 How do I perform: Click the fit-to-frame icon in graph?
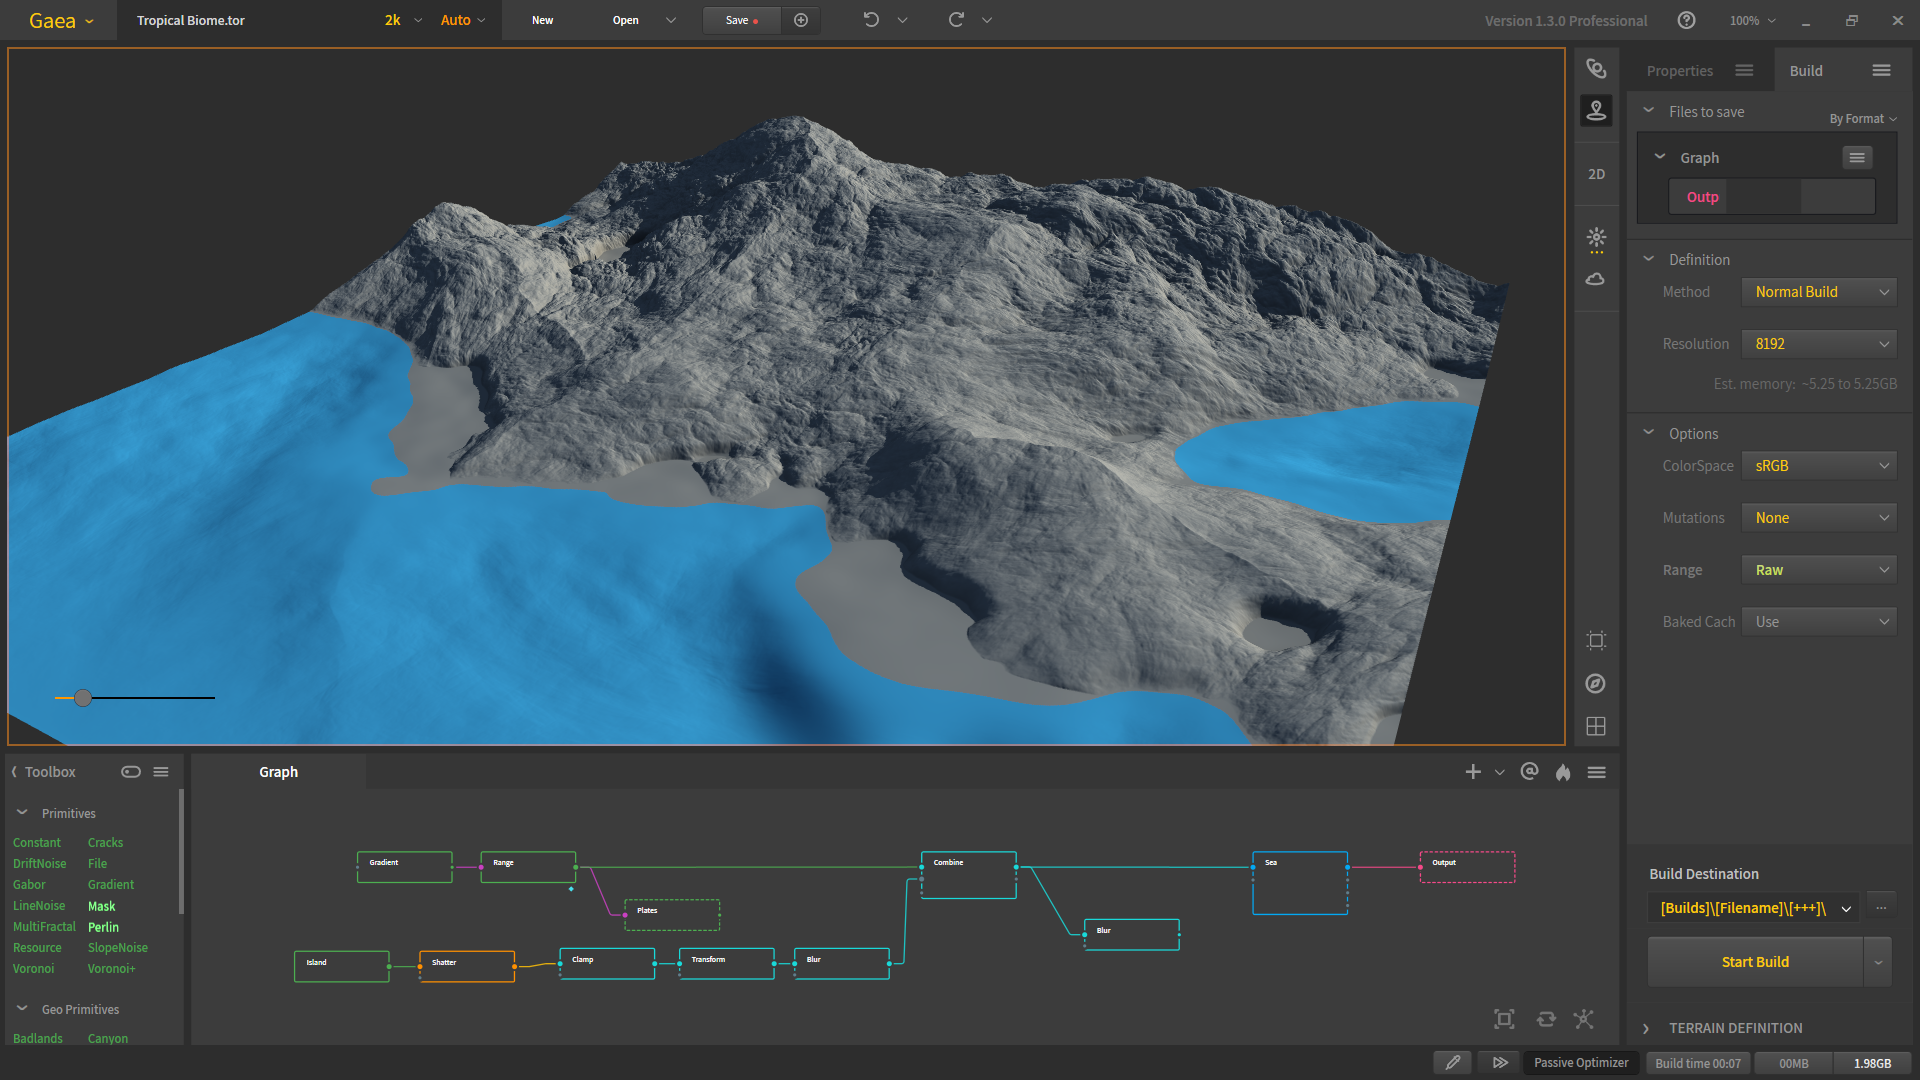coord(1504,1019)
